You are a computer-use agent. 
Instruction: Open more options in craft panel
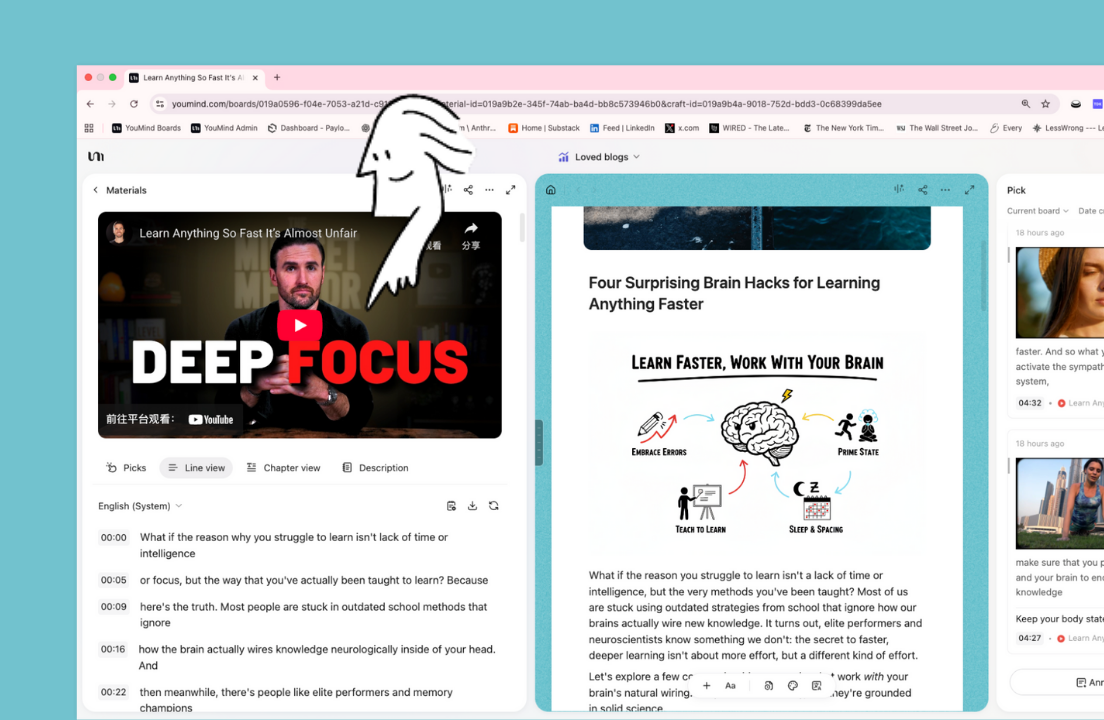point(946,190)
